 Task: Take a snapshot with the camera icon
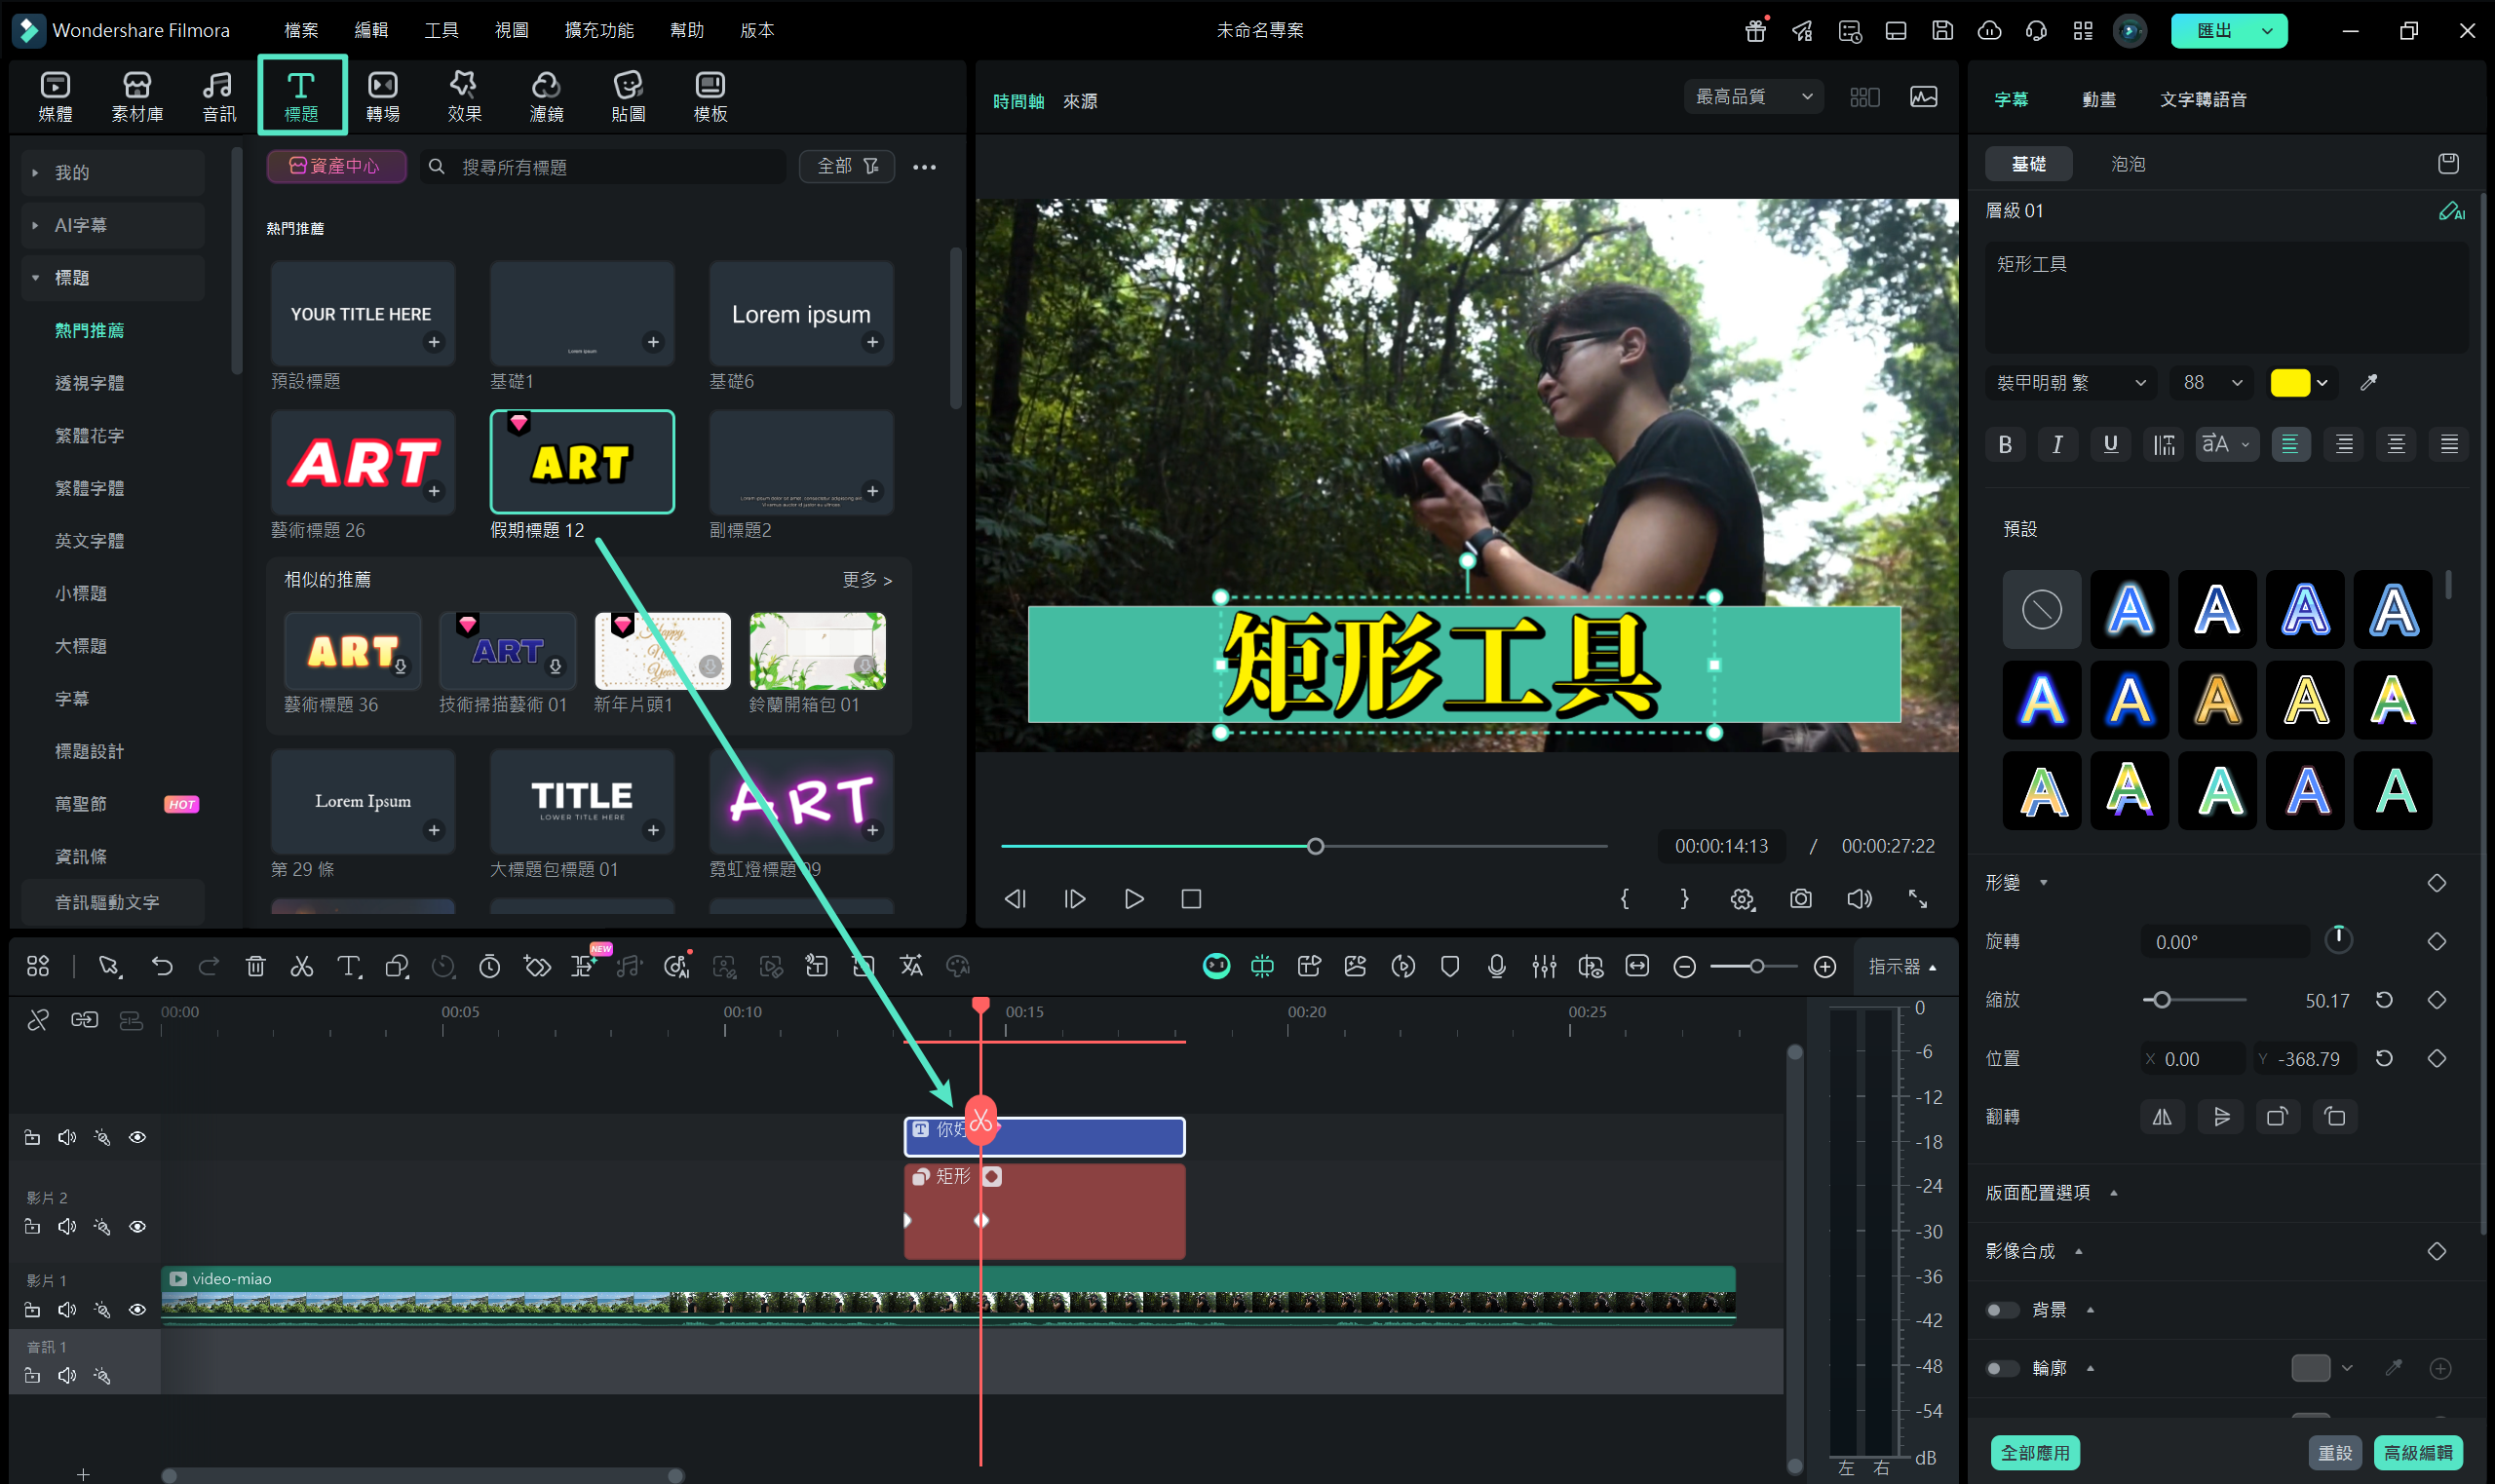click(x=1800, y=899)
